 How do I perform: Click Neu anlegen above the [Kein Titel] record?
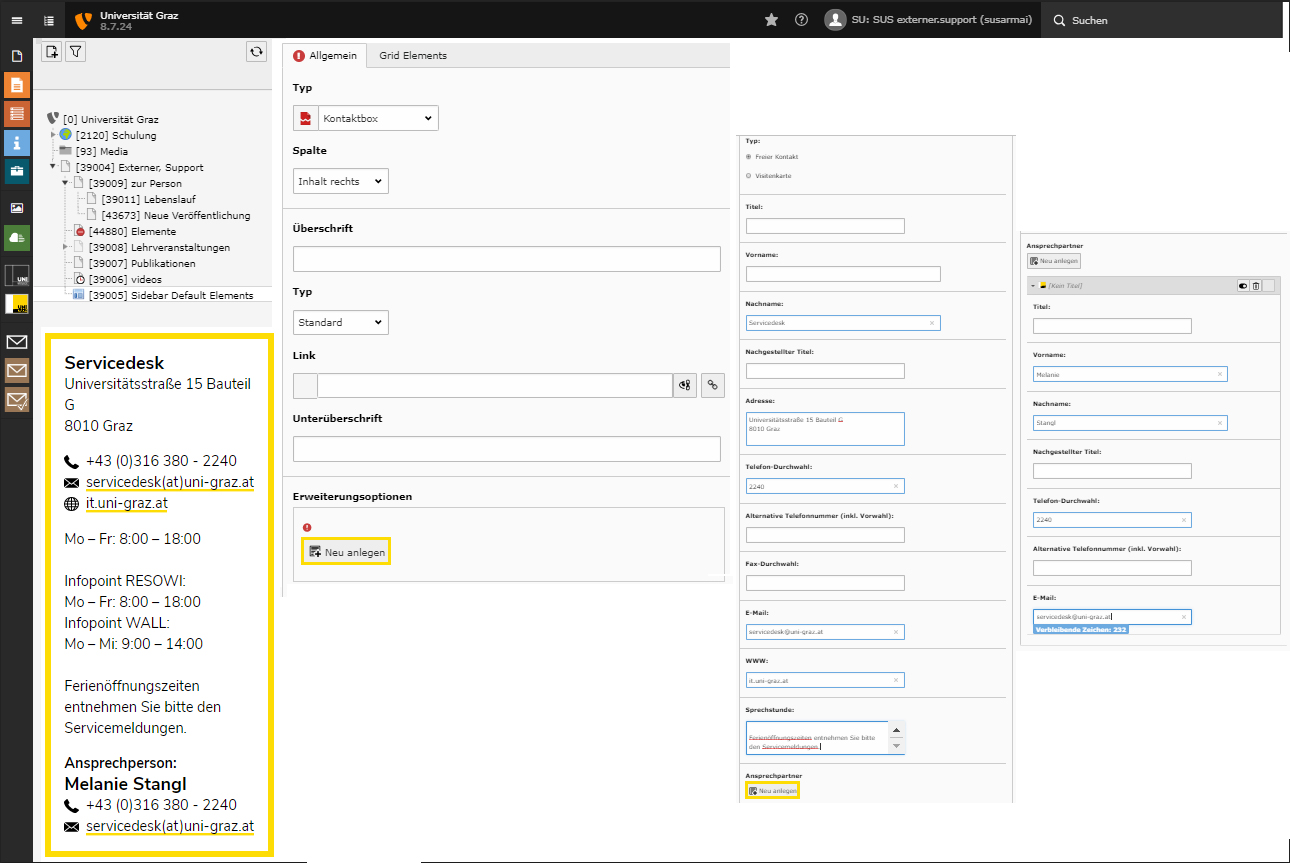1054,260
